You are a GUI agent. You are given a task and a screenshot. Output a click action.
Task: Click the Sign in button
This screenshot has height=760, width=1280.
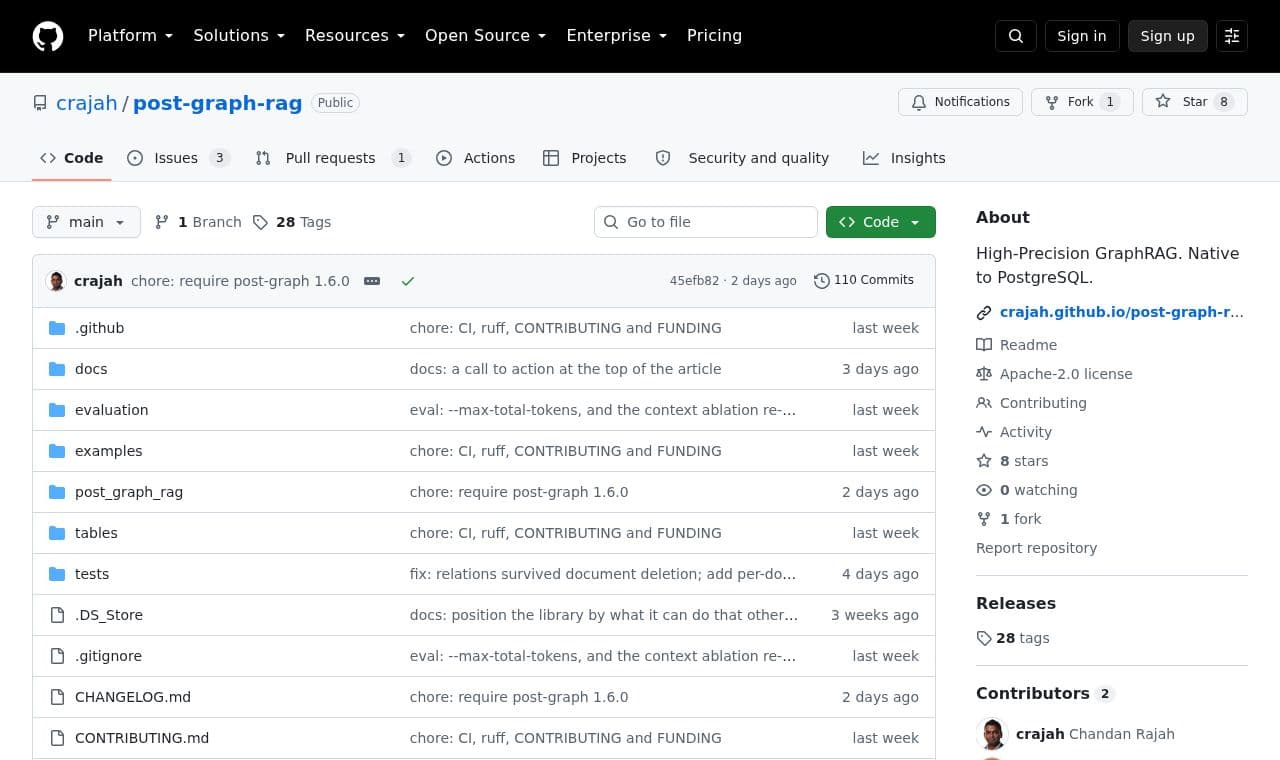pos(1082,36)
